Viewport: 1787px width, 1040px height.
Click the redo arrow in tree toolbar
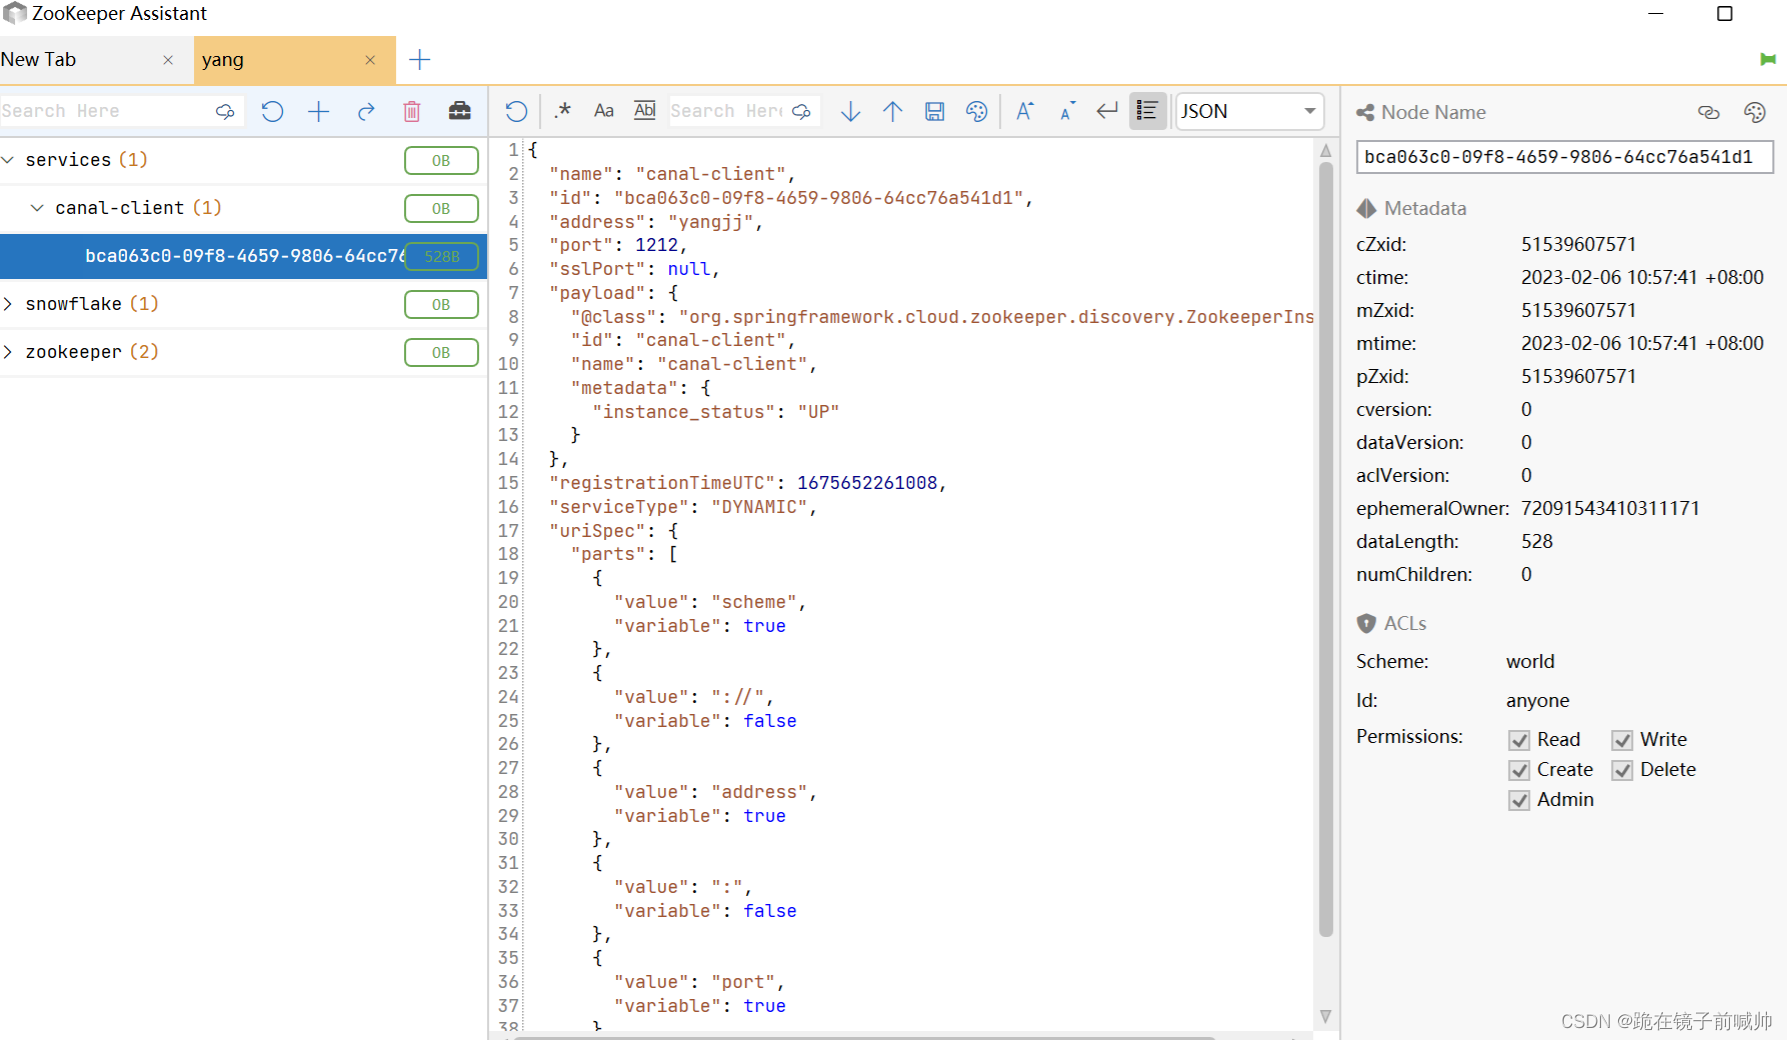(366, 111)
